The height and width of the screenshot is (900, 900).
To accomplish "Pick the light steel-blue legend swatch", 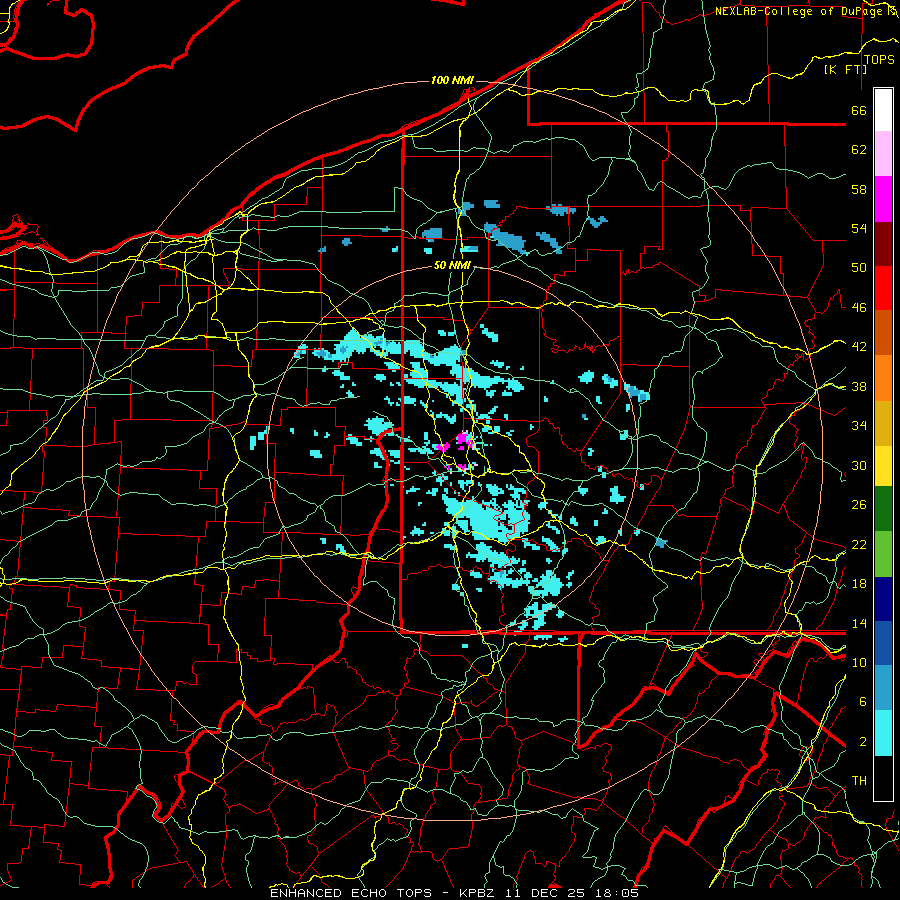I will pos(883,689).
